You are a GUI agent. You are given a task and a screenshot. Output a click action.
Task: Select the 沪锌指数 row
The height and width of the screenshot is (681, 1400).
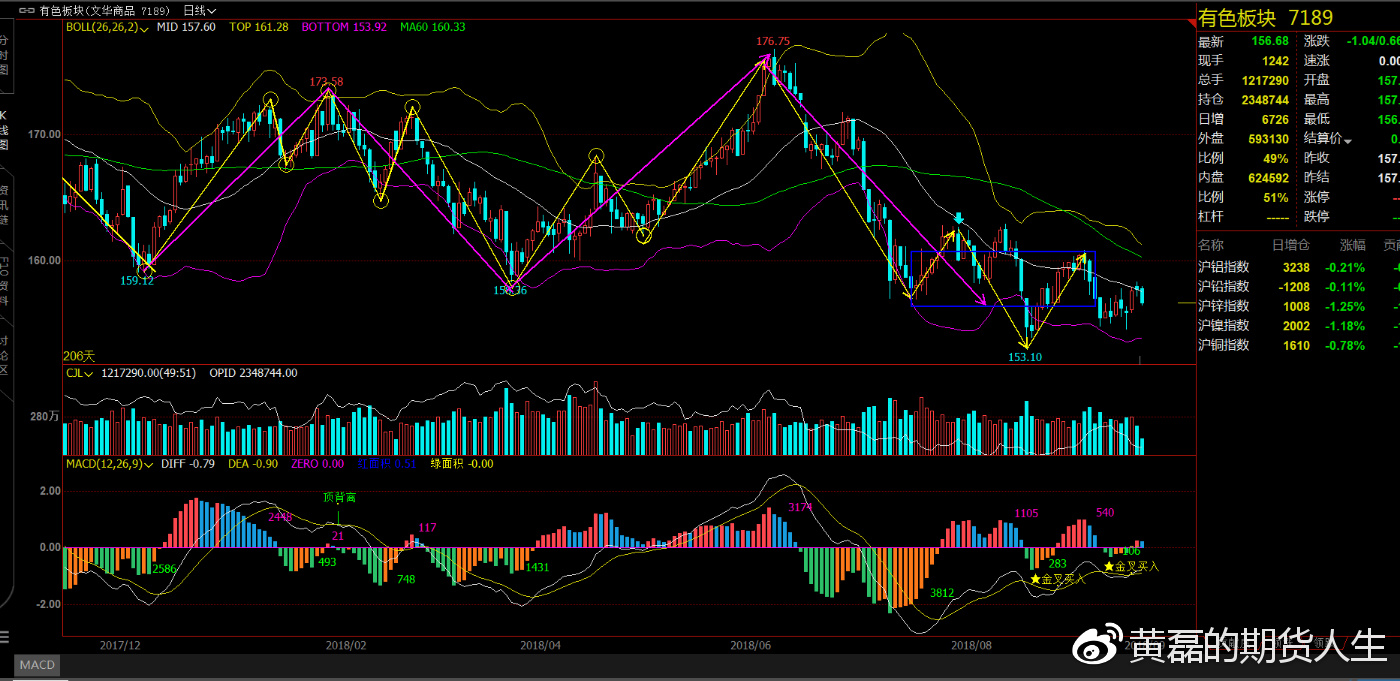(x=1224, y=306)
